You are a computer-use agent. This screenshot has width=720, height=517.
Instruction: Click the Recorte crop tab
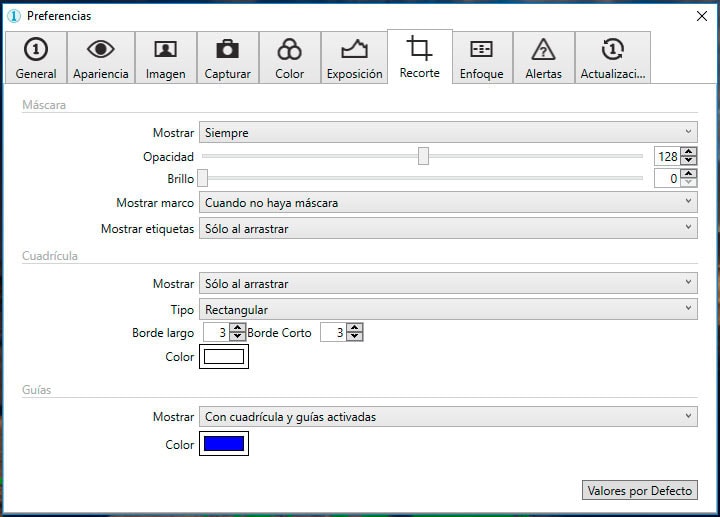419,57
